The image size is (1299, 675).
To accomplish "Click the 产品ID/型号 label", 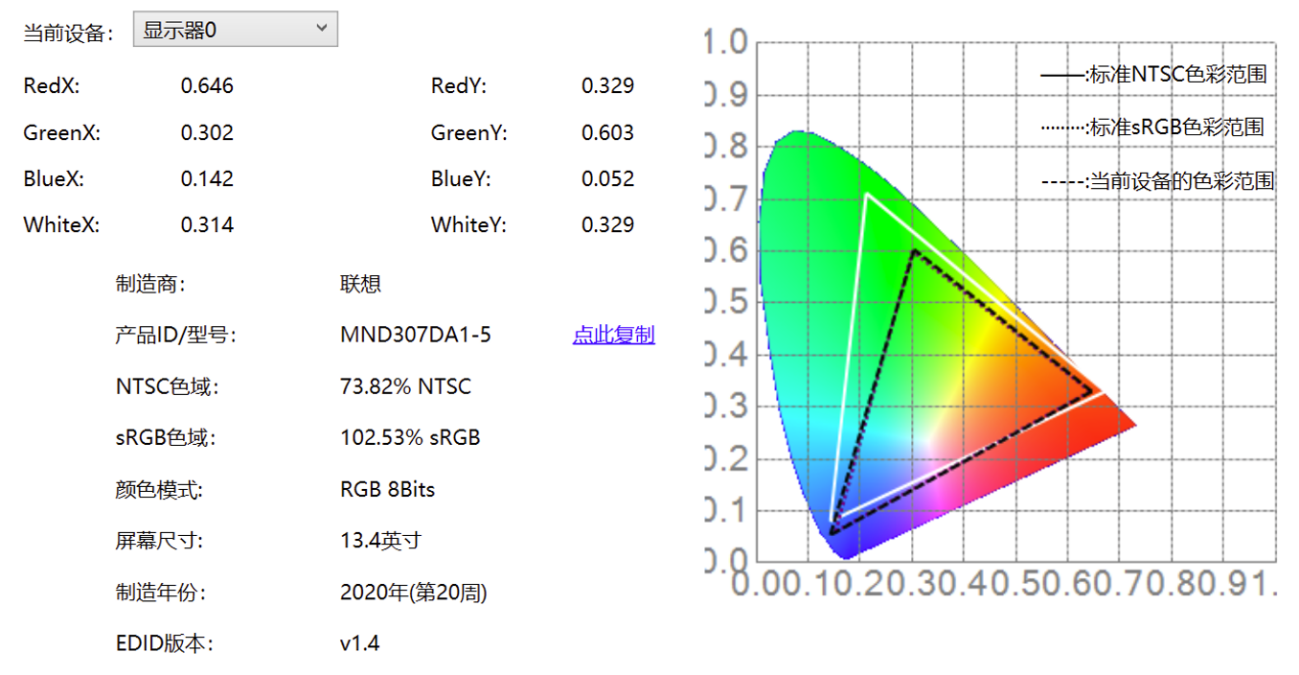I will [176, 335].
